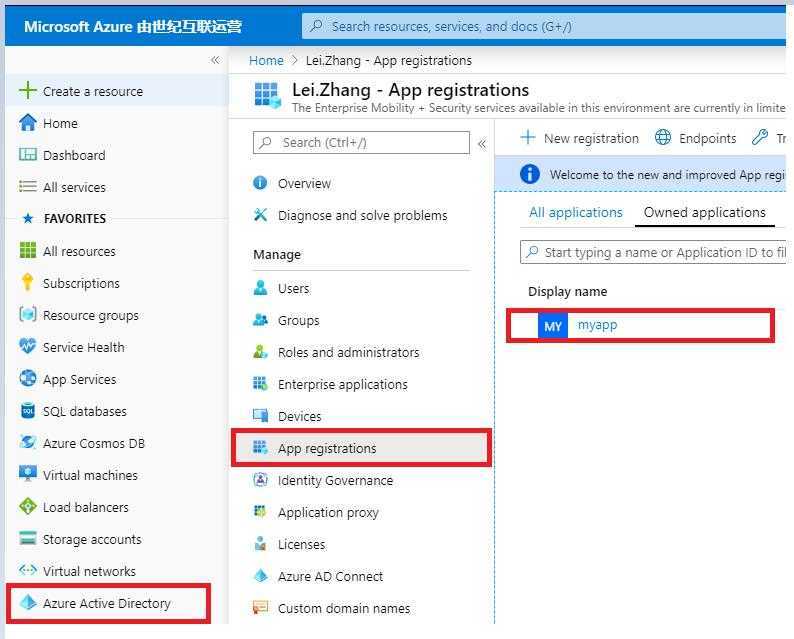Open Subscriptions key icon
The height and width of the screenshot is (639, 794).
pos(27,282)
